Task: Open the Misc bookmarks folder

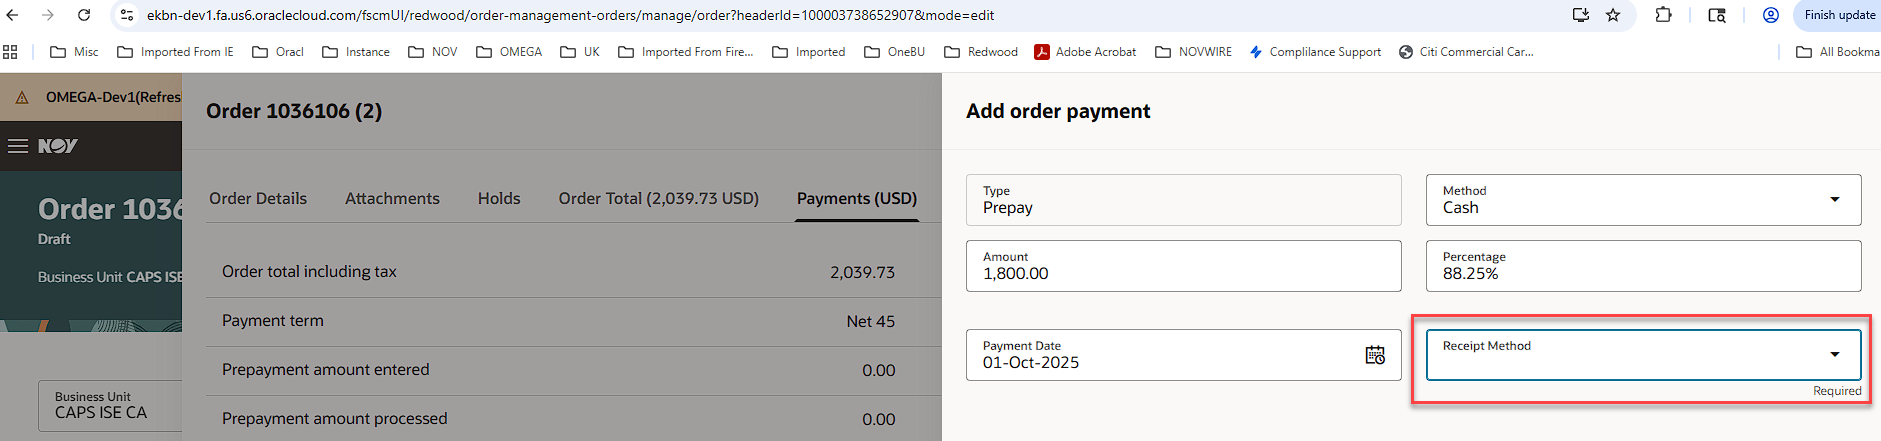Action: pyautogui.click(x=74, y=52)
